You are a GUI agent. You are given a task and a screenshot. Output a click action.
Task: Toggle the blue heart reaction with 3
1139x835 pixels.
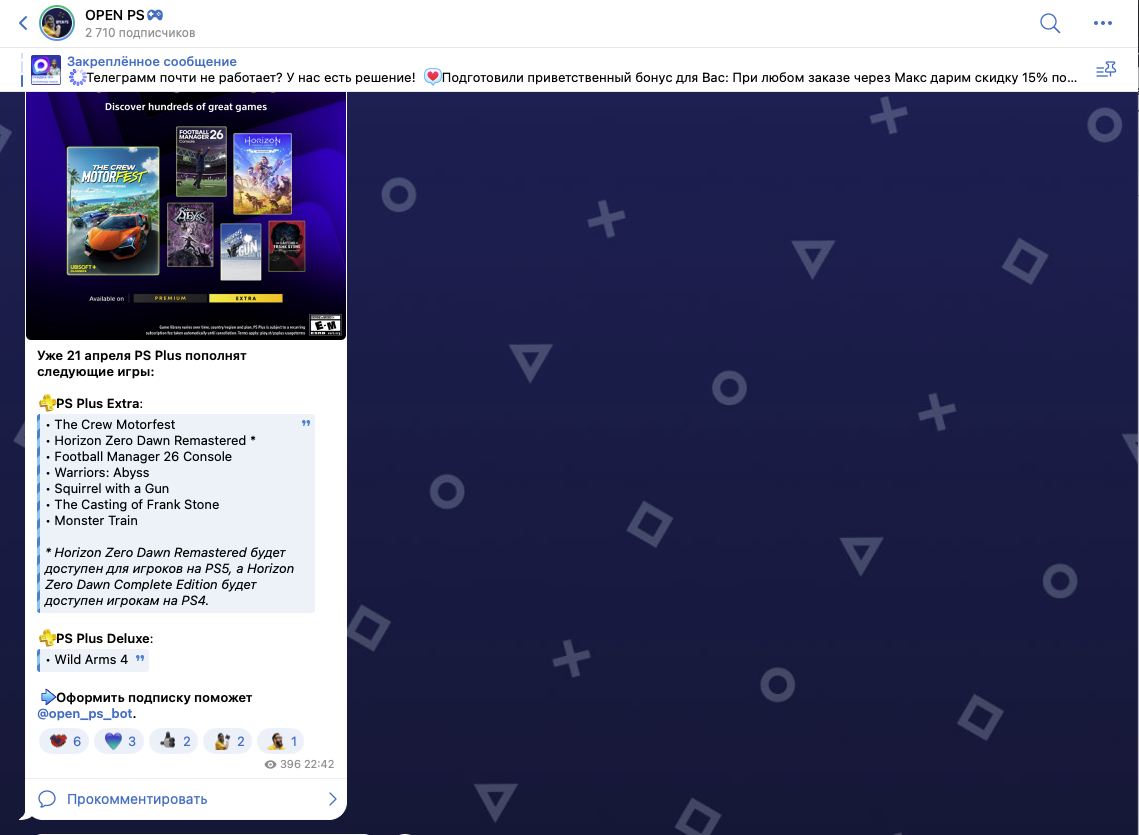tap(120, 741)
